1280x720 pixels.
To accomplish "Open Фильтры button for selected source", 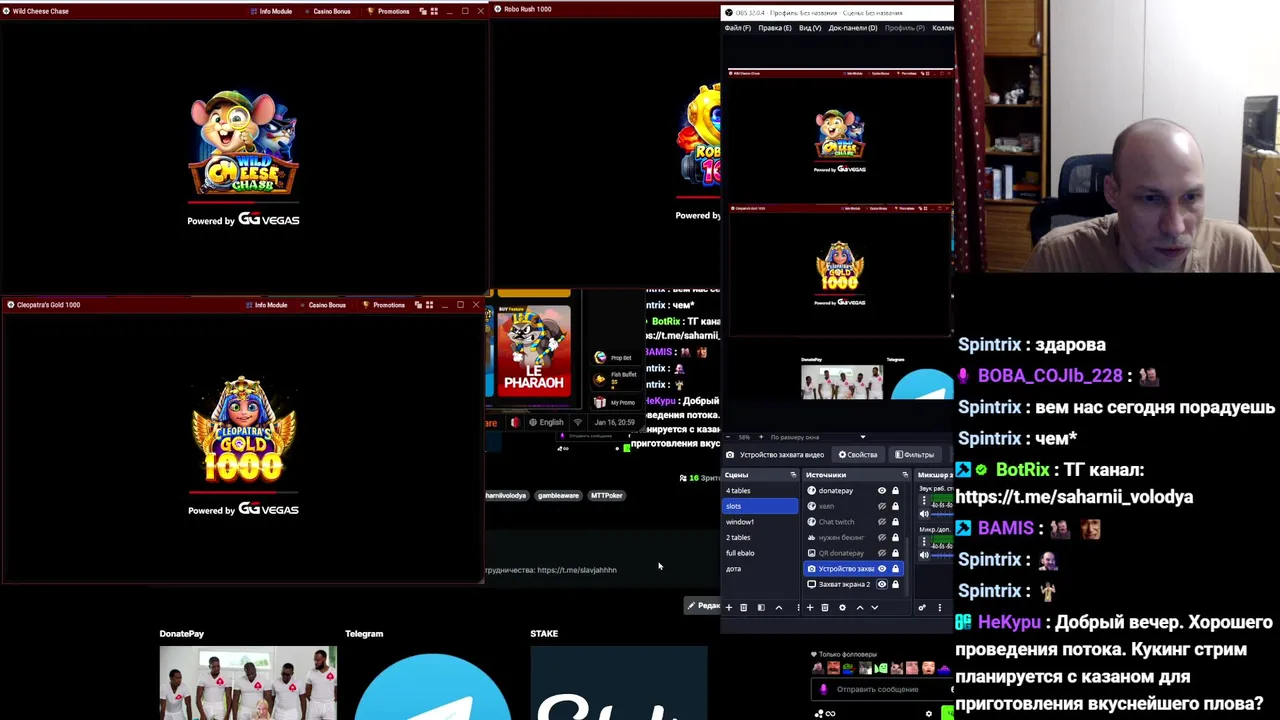I will 915,455.
